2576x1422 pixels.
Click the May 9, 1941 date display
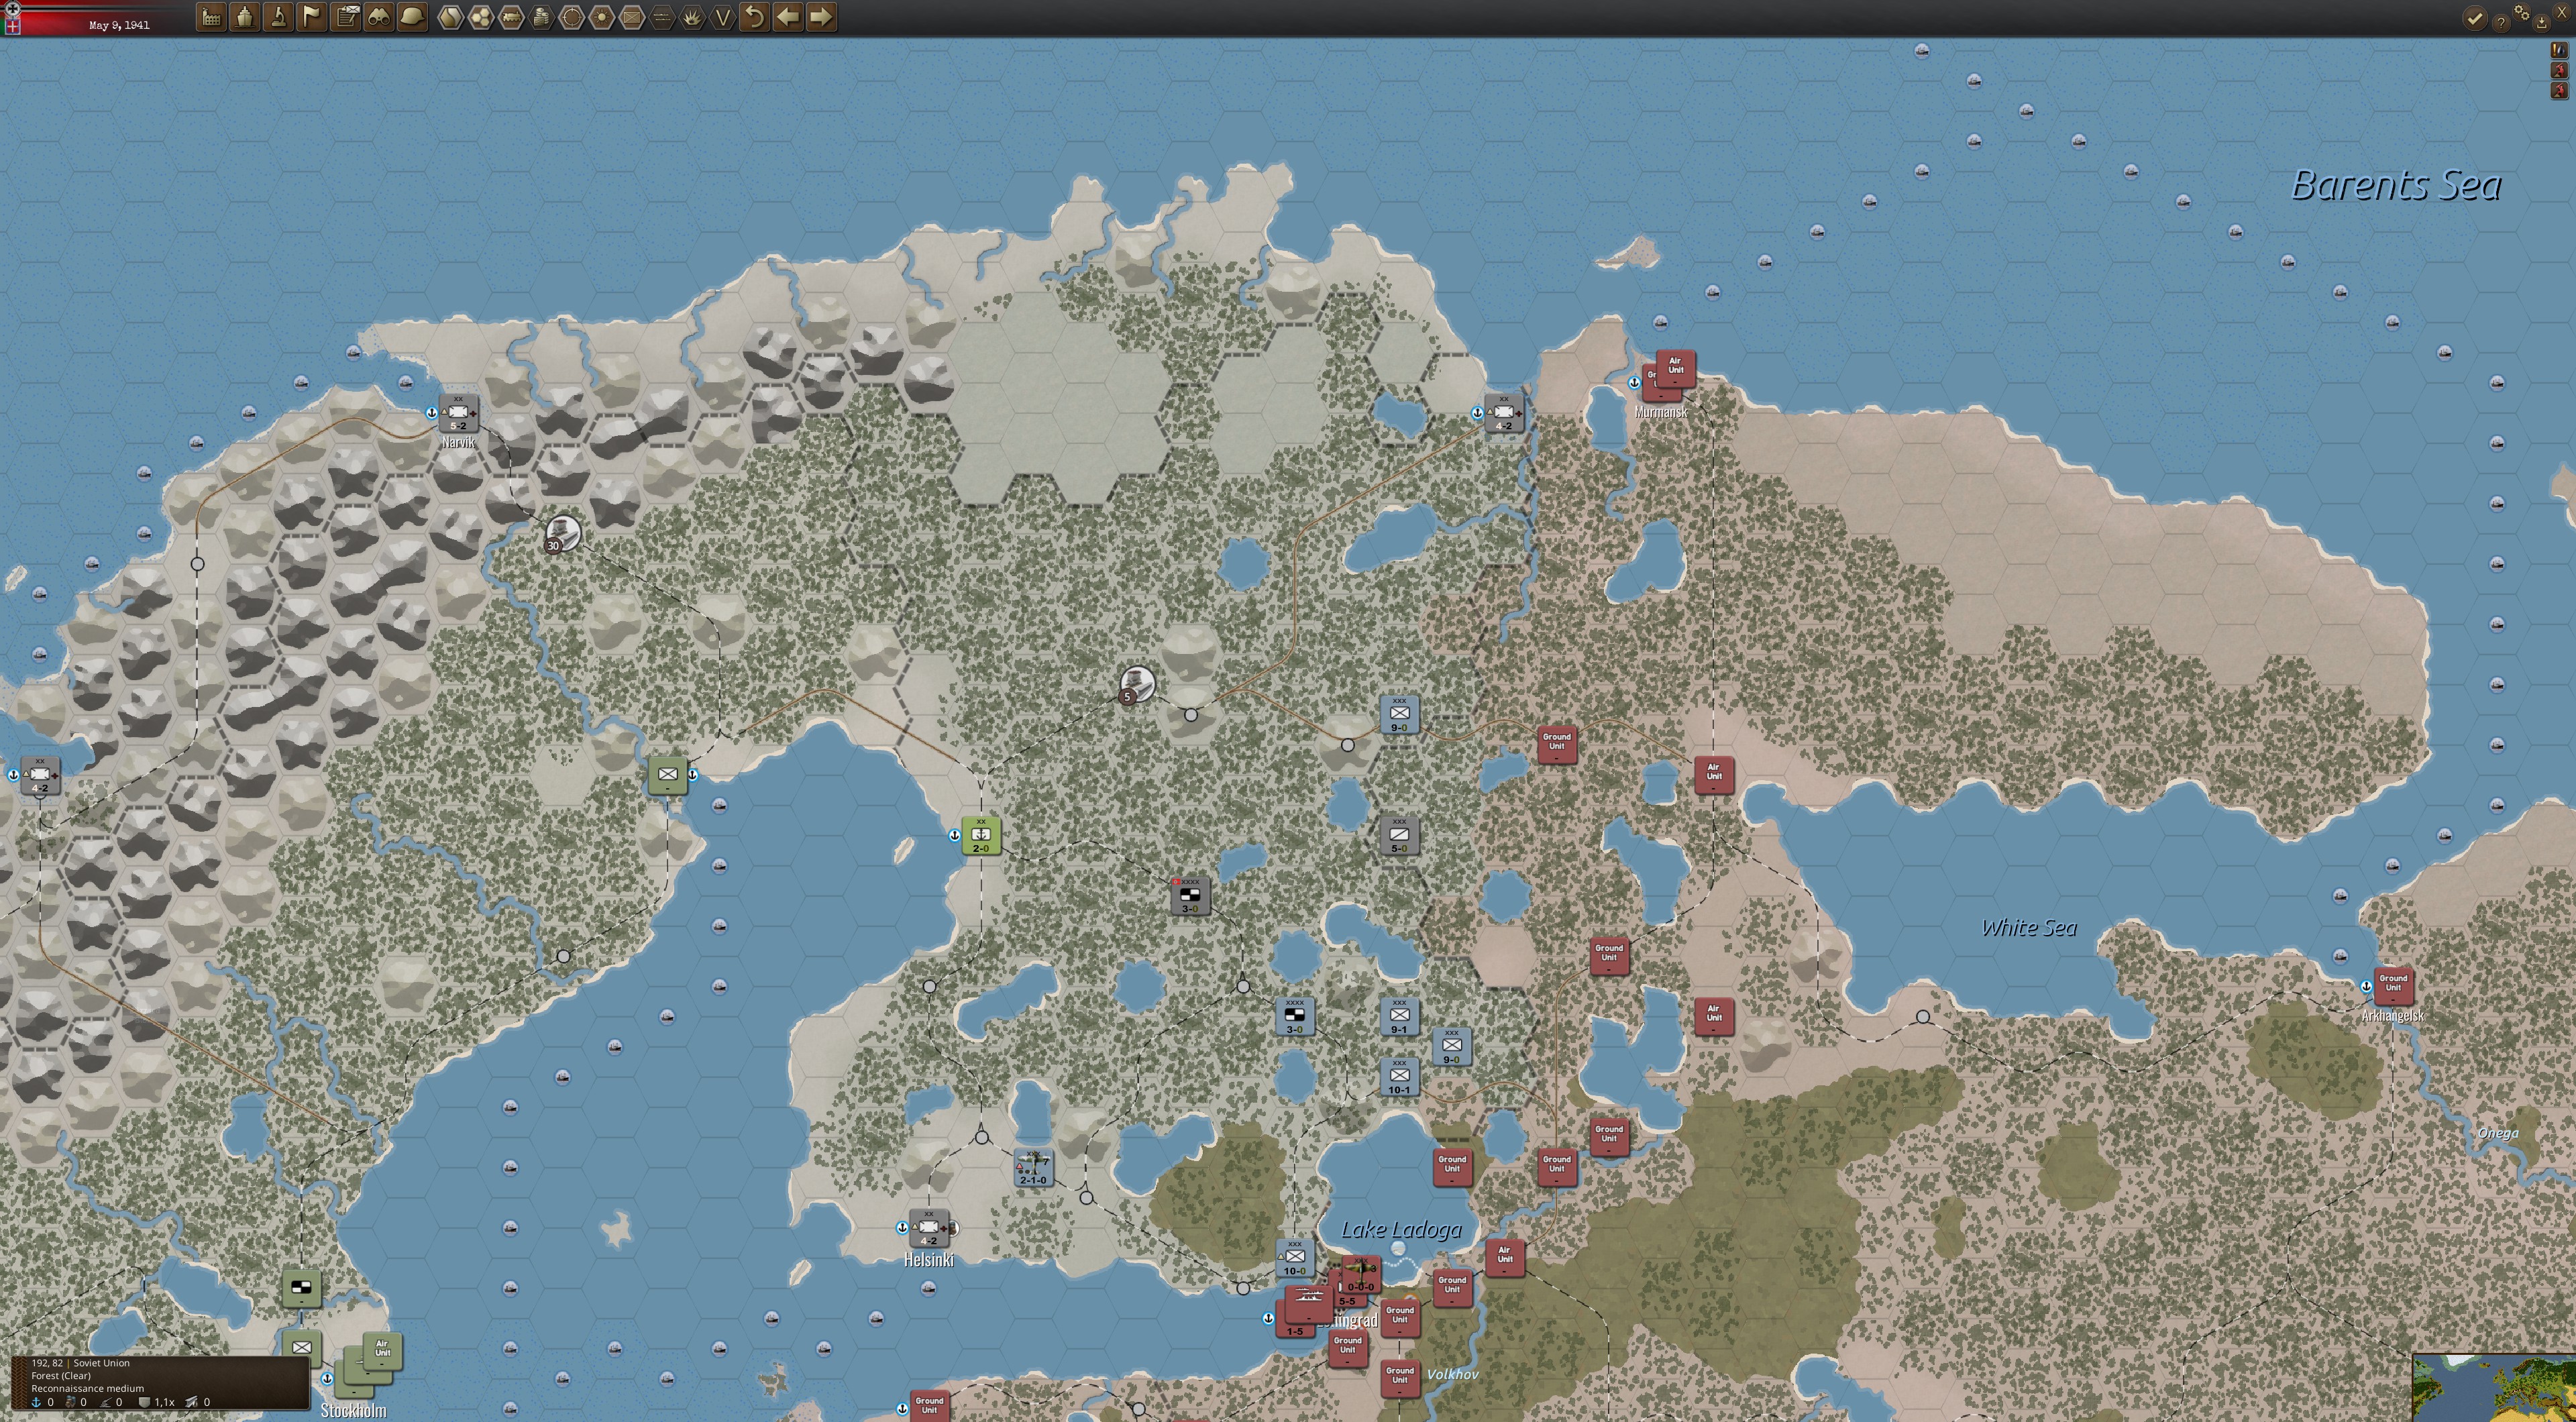click(119, 25)
